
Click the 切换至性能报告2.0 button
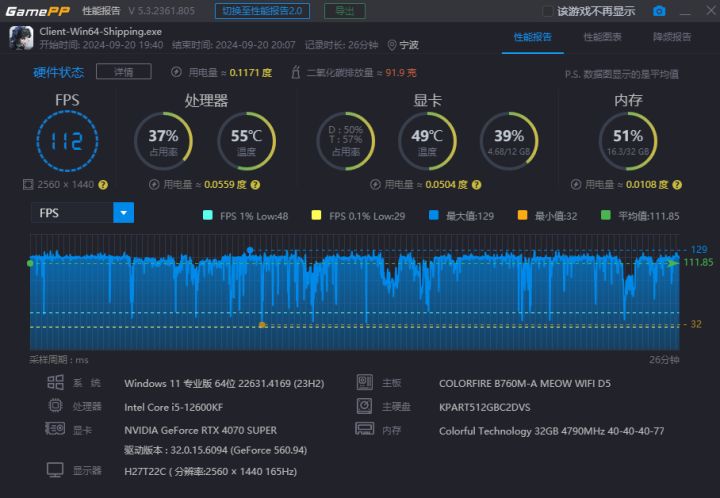262,11
